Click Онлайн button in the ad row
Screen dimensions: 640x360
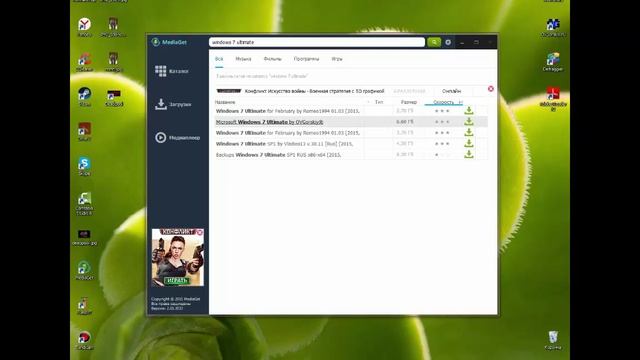pyautogui.click(x=451, y=91)
